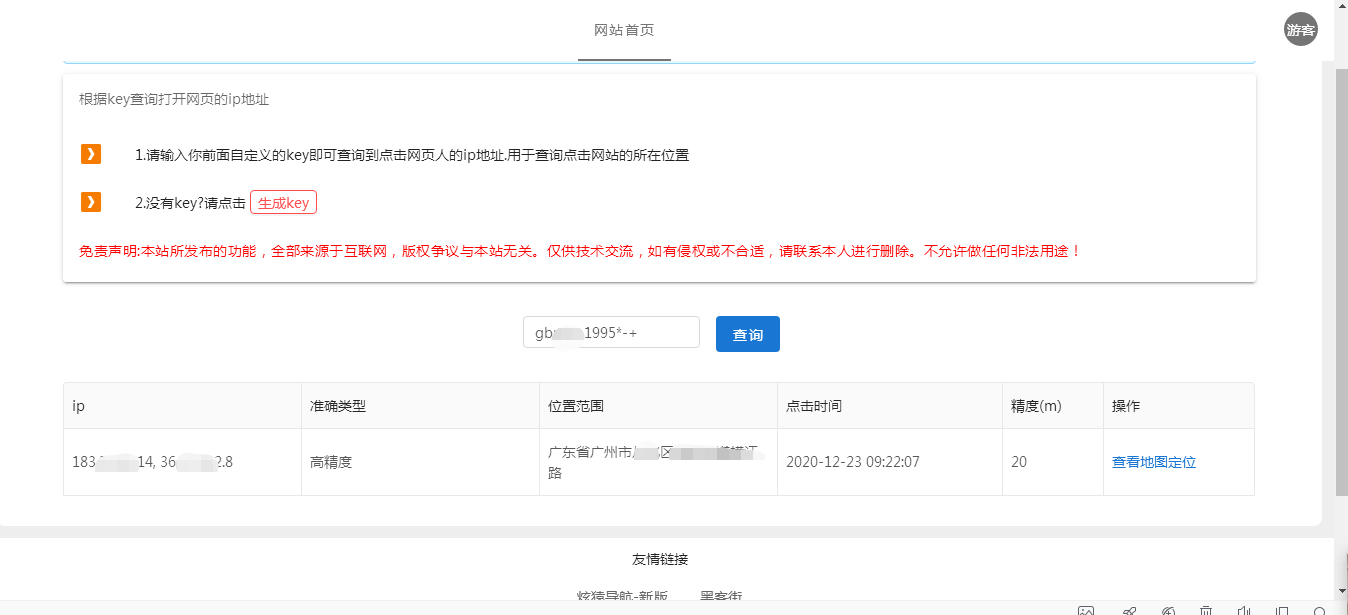The height and width of the screenshot is (615, 1348).
Task: Click the red 免责声明 disclaimer text
Action: pos(580,251)
